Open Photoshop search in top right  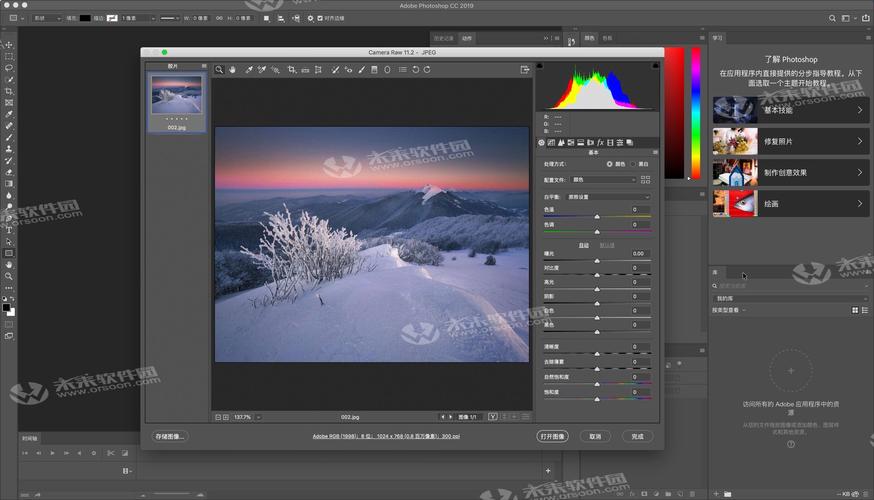coord(832,18)
